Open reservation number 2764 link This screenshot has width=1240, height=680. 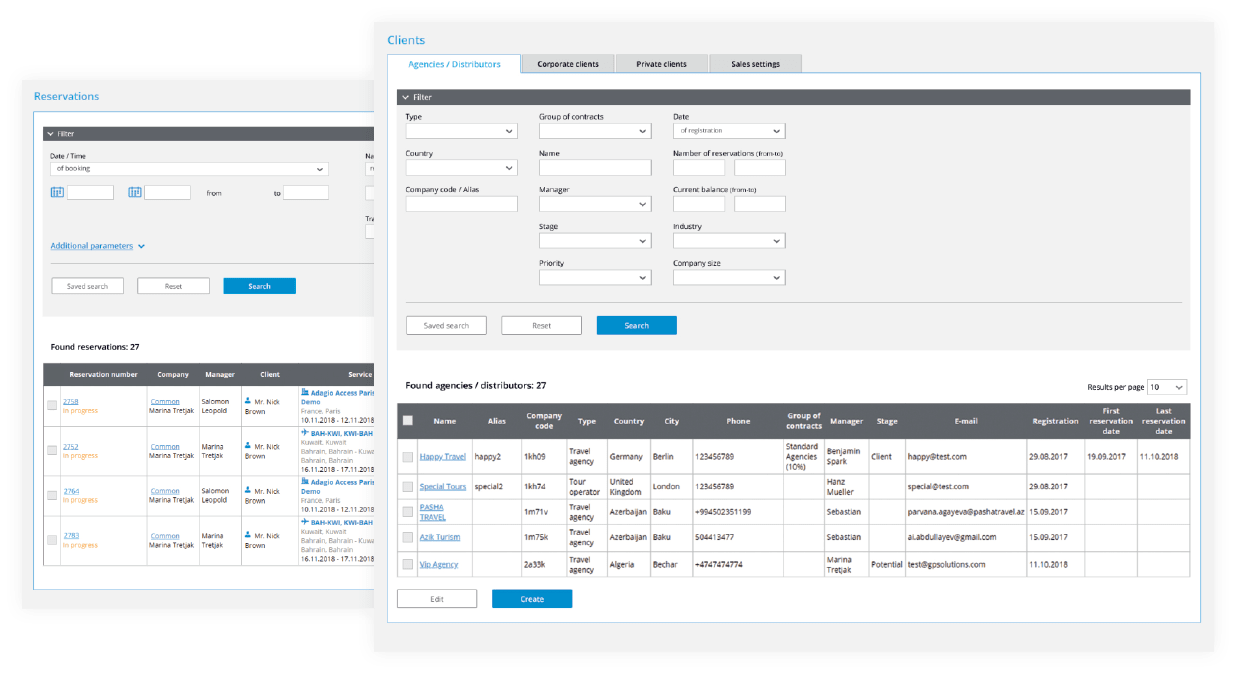[x=70, y=491]
